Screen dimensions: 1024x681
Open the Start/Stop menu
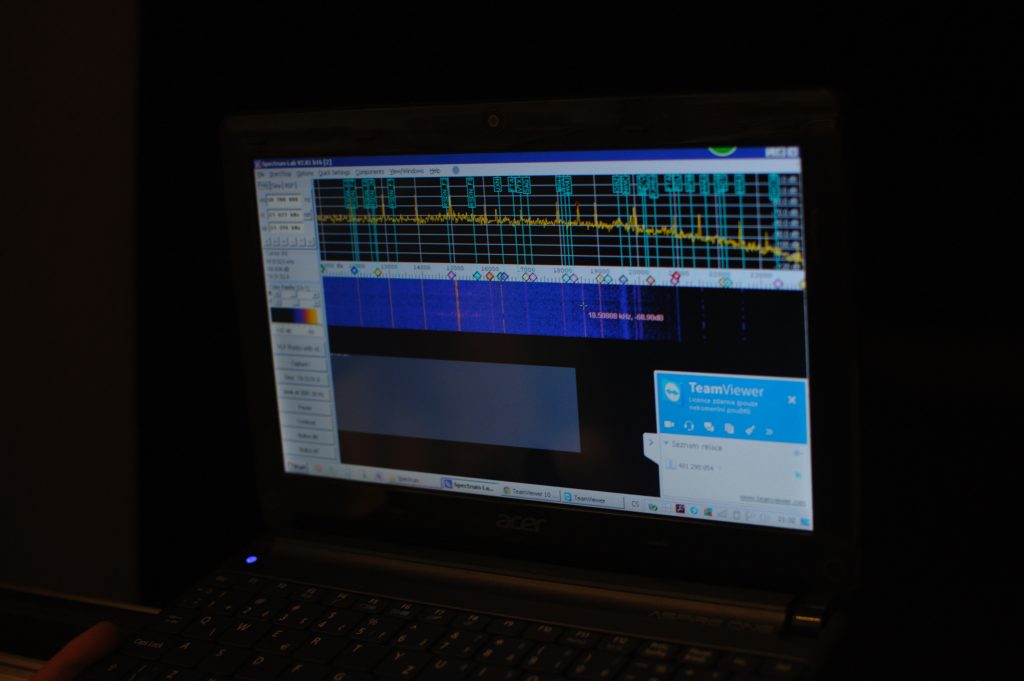tap(280, 174)
